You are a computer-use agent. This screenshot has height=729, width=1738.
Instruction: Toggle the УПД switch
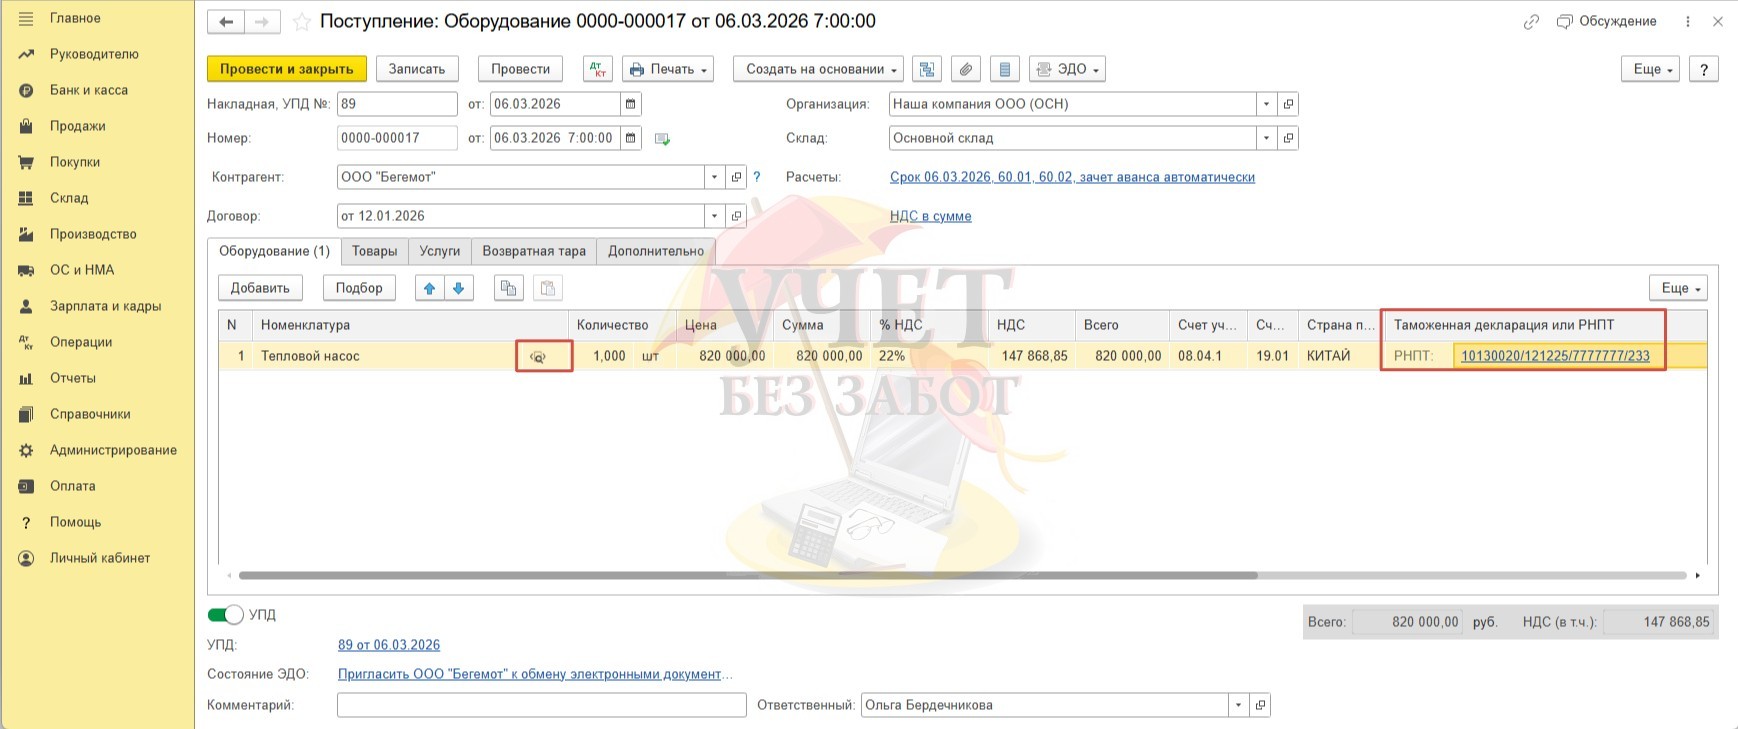[x=225, y=615]
